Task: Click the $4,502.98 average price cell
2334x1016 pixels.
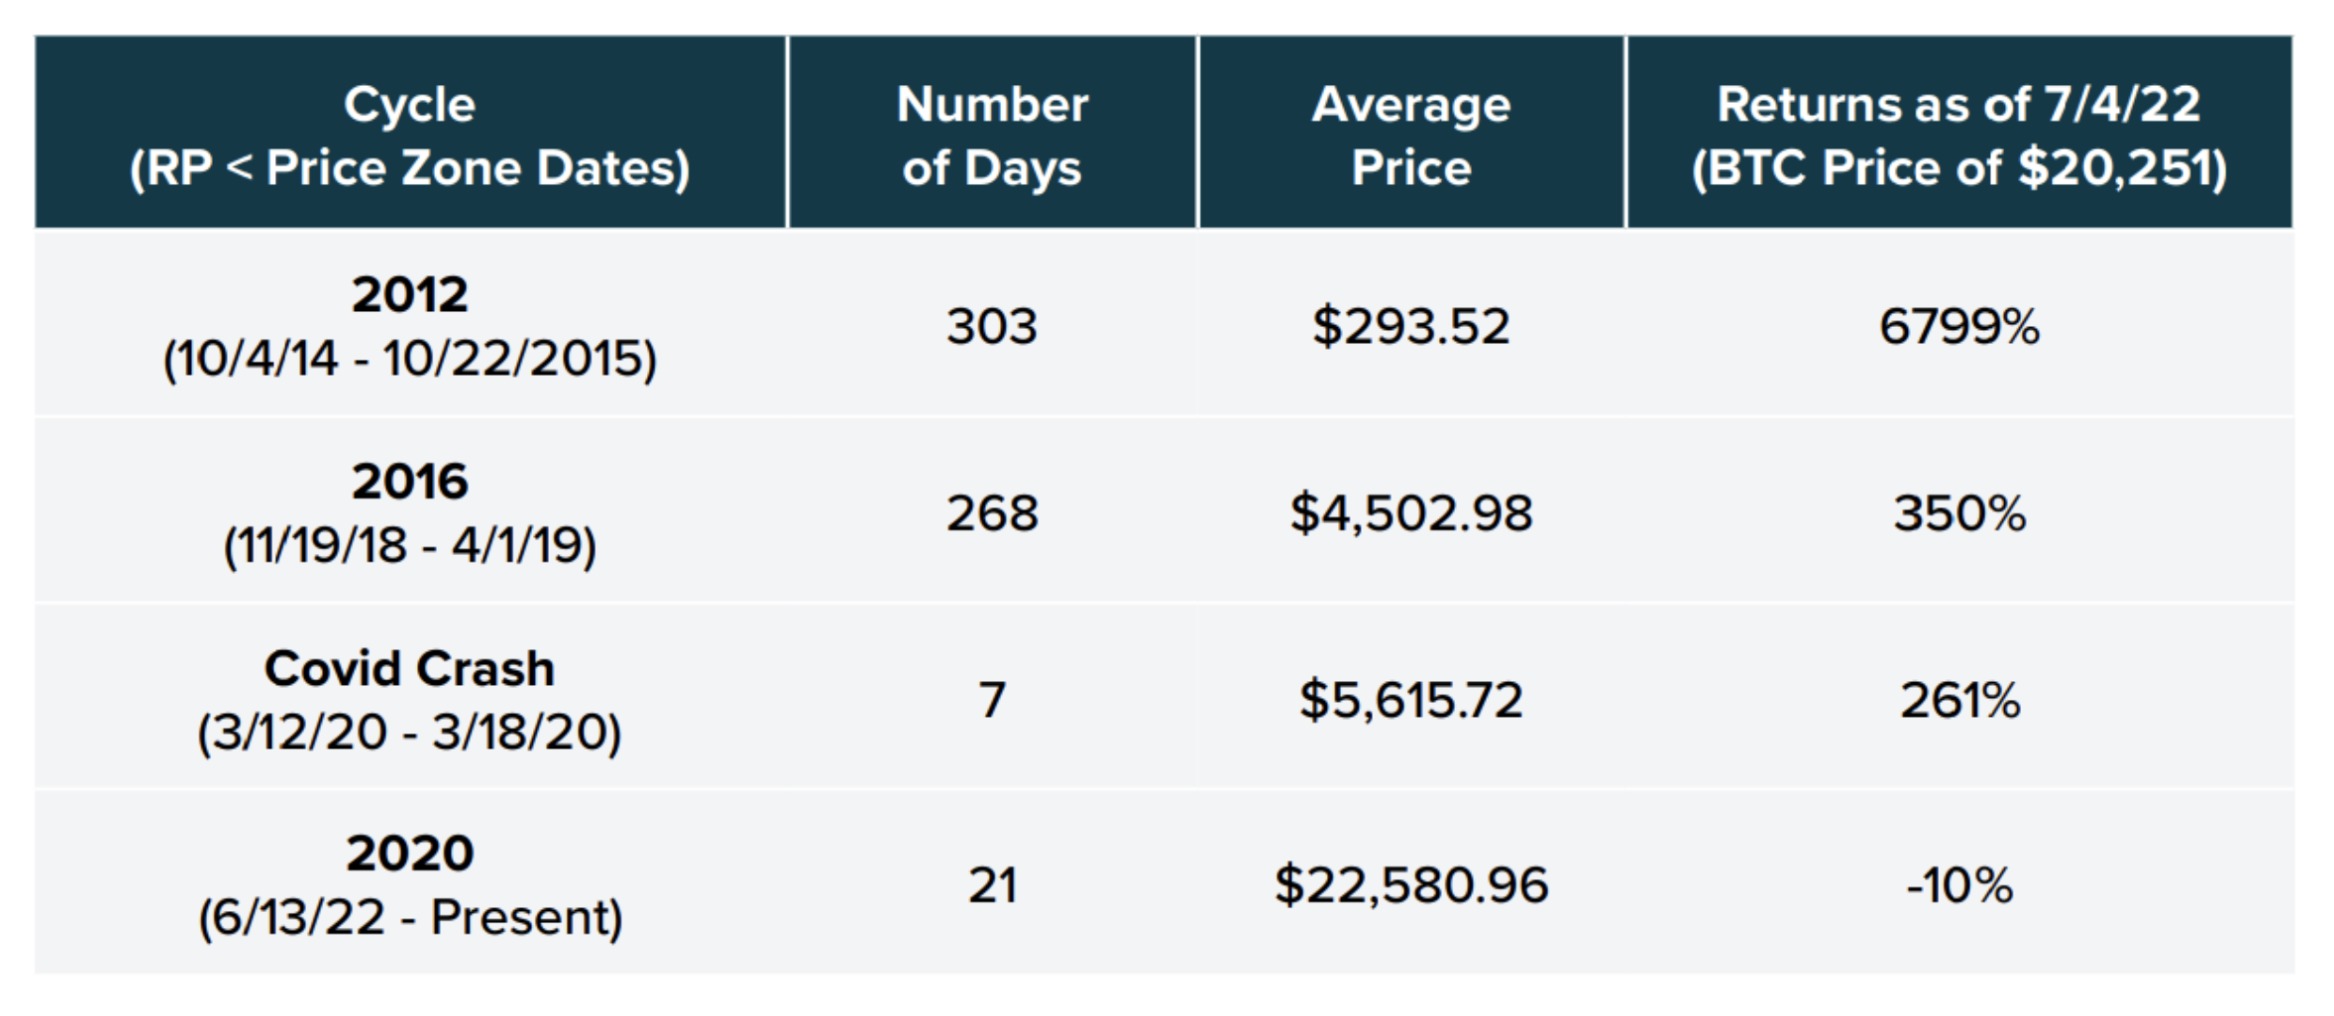Action: [x=1411, y=513]
